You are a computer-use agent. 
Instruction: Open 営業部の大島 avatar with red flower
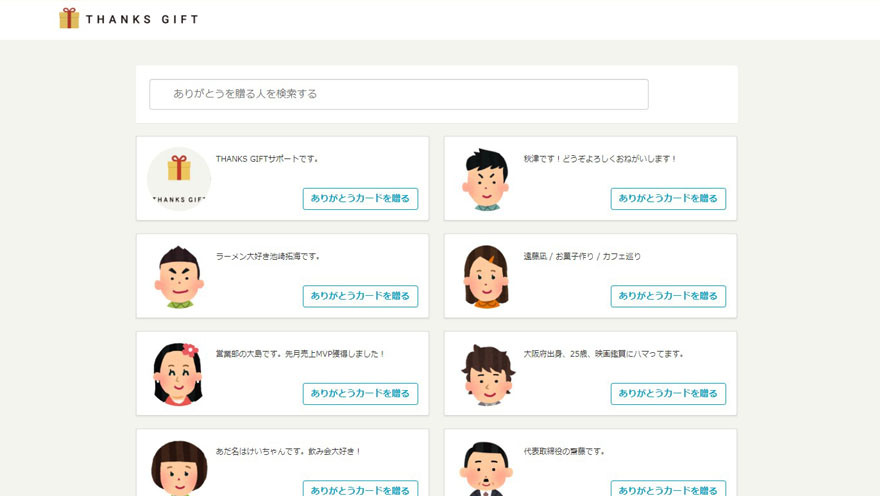tap(179, 373)
